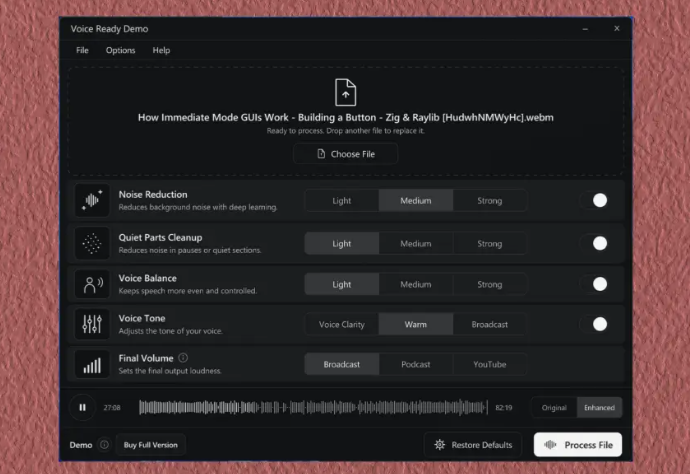Toggle the Voice Balance switch
This screenshot has width=690, height=474.
[595, 284]
